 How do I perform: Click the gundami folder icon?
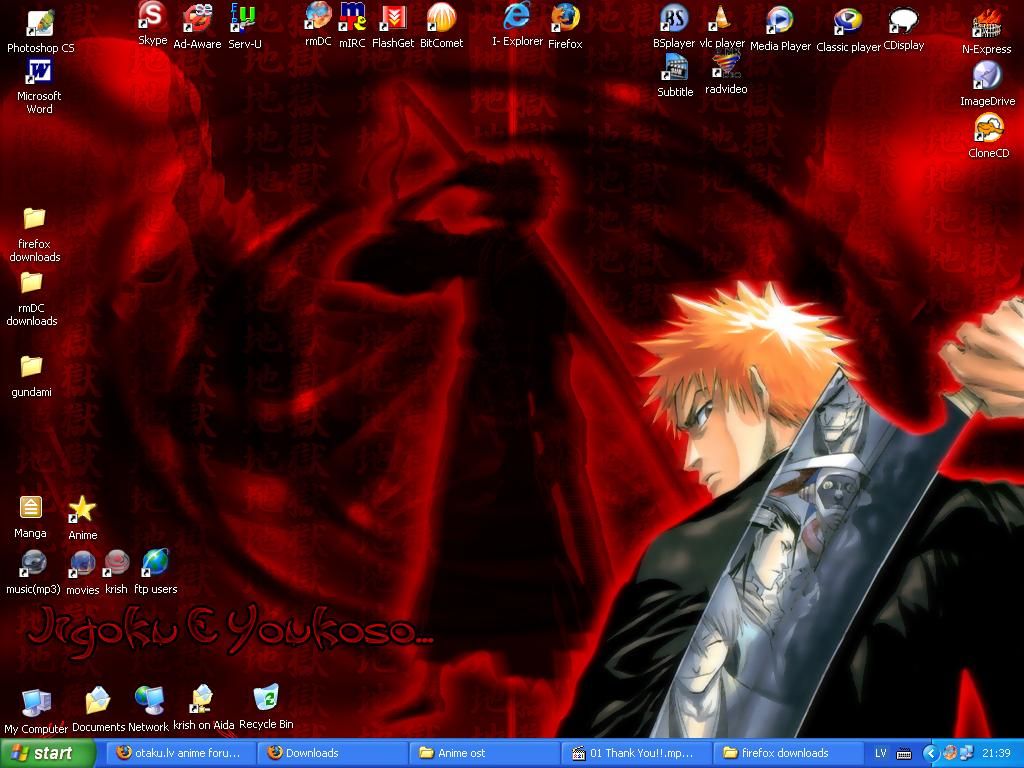point(31,366)
